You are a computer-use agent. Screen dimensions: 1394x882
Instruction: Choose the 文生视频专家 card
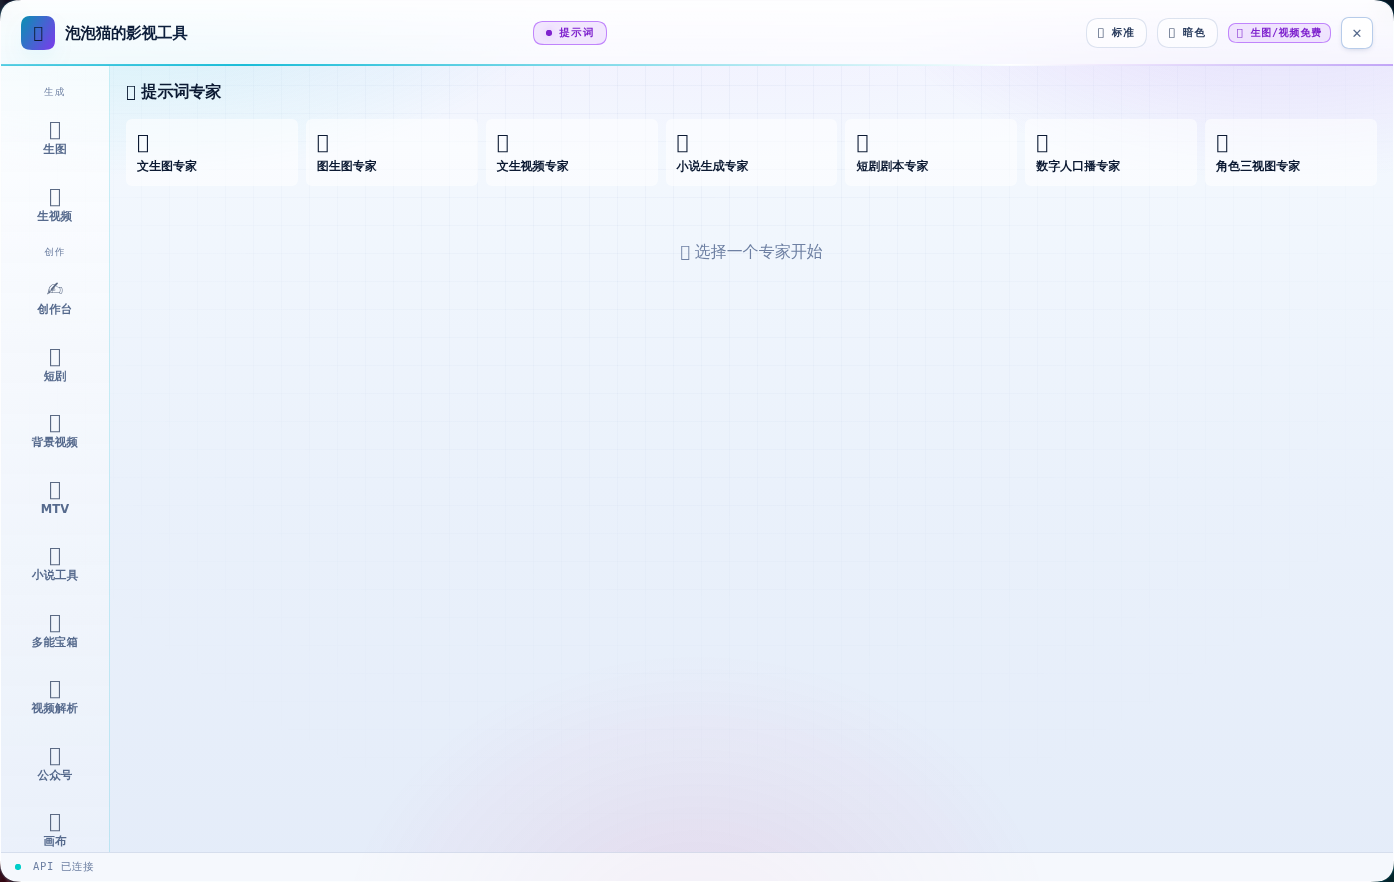pyautogui.click(x=572, y=152)
